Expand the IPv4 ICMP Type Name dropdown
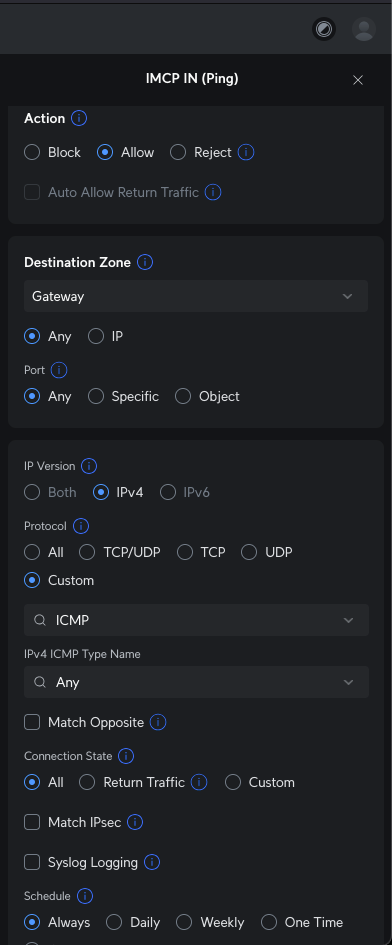Image resolution: width=392 pixels, height=945 pixels. [196, 682]
